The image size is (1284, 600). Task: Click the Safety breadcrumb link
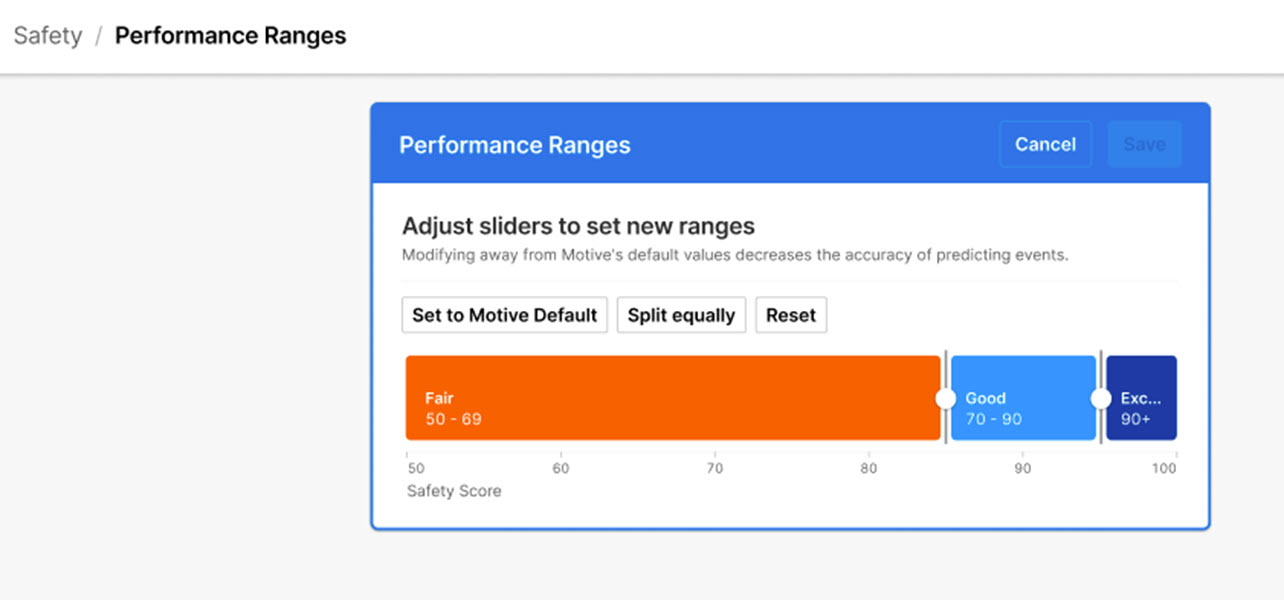(x=48, y=36)
